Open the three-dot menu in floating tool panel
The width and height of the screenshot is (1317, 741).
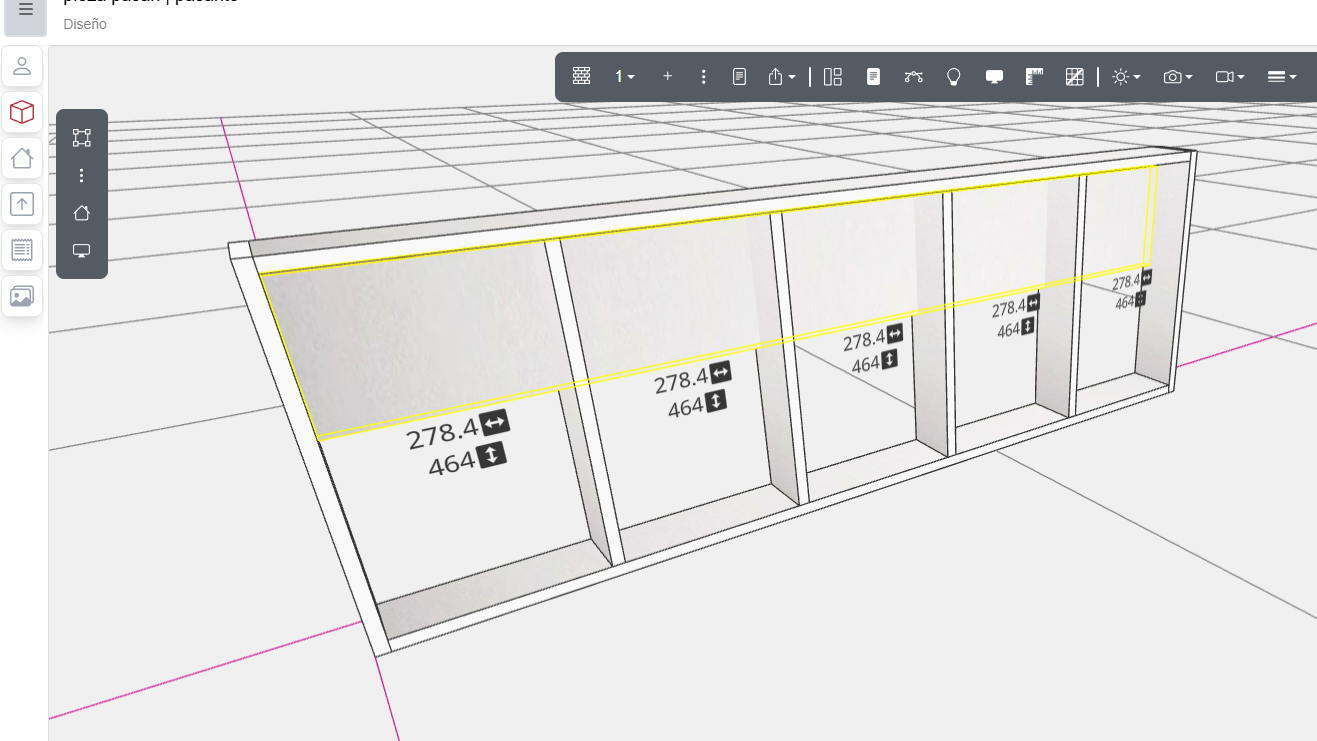click(82, 176)
